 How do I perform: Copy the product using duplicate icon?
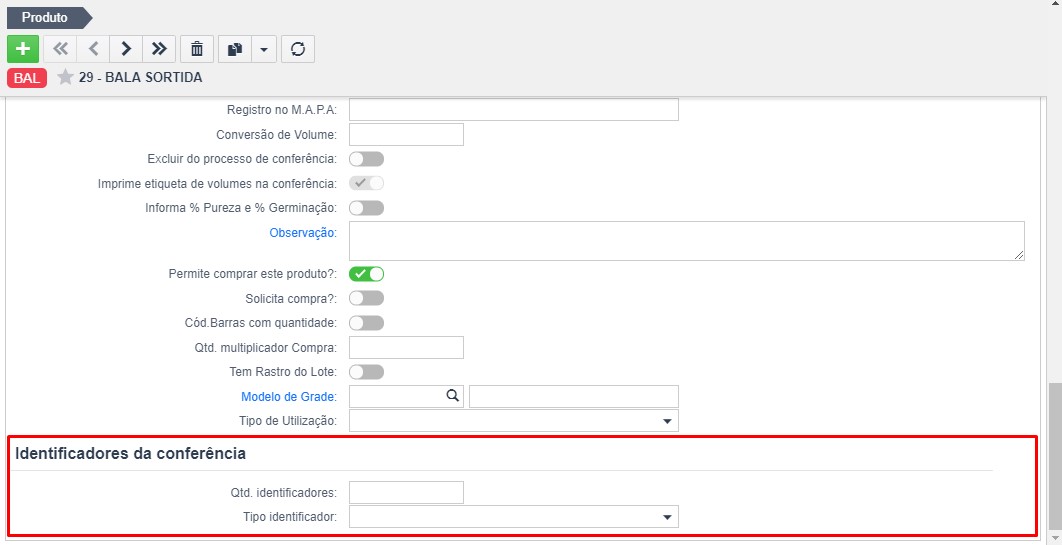click(x=235, y=49)
